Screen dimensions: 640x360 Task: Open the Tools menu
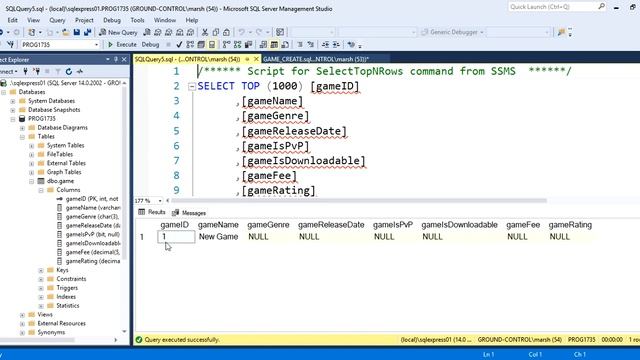(x=137, y=20)
